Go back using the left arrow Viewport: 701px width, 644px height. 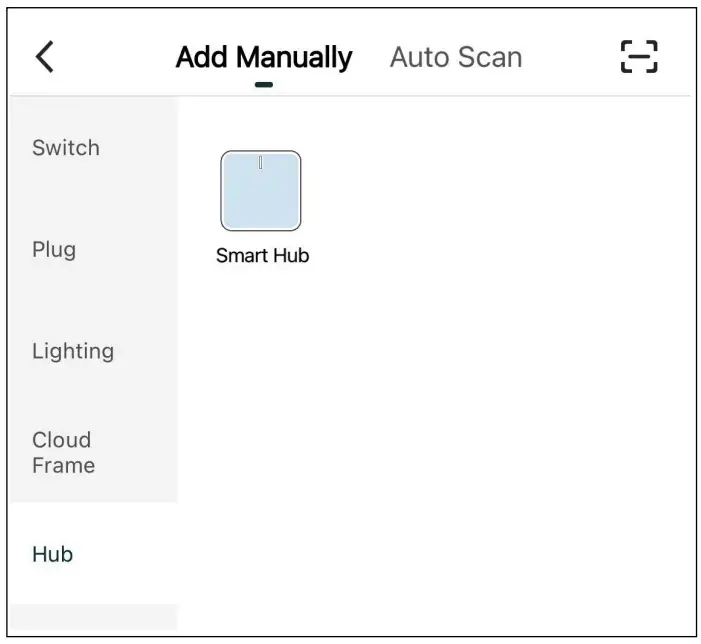click(45, 57)
